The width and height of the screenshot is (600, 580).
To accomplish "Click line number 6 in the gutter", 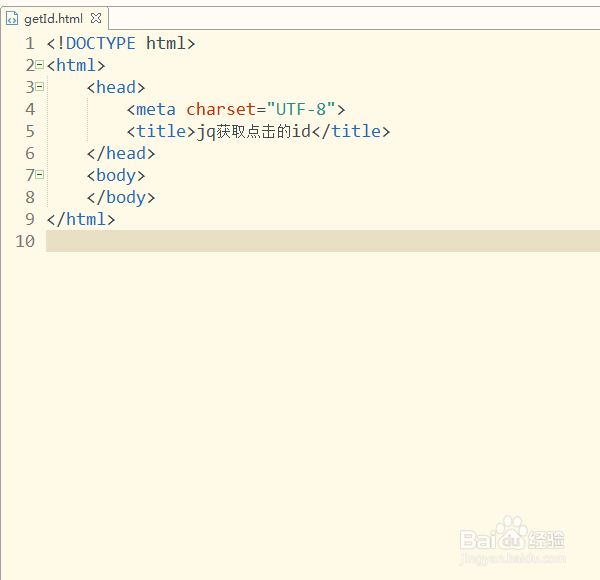I will 30,153.
